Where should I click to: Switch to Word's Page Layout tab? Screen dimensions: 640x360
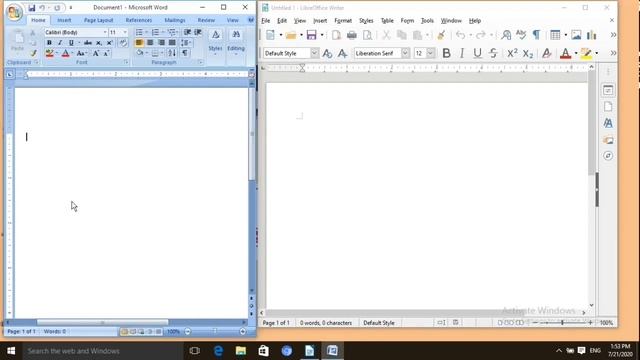tap(98, 20)
